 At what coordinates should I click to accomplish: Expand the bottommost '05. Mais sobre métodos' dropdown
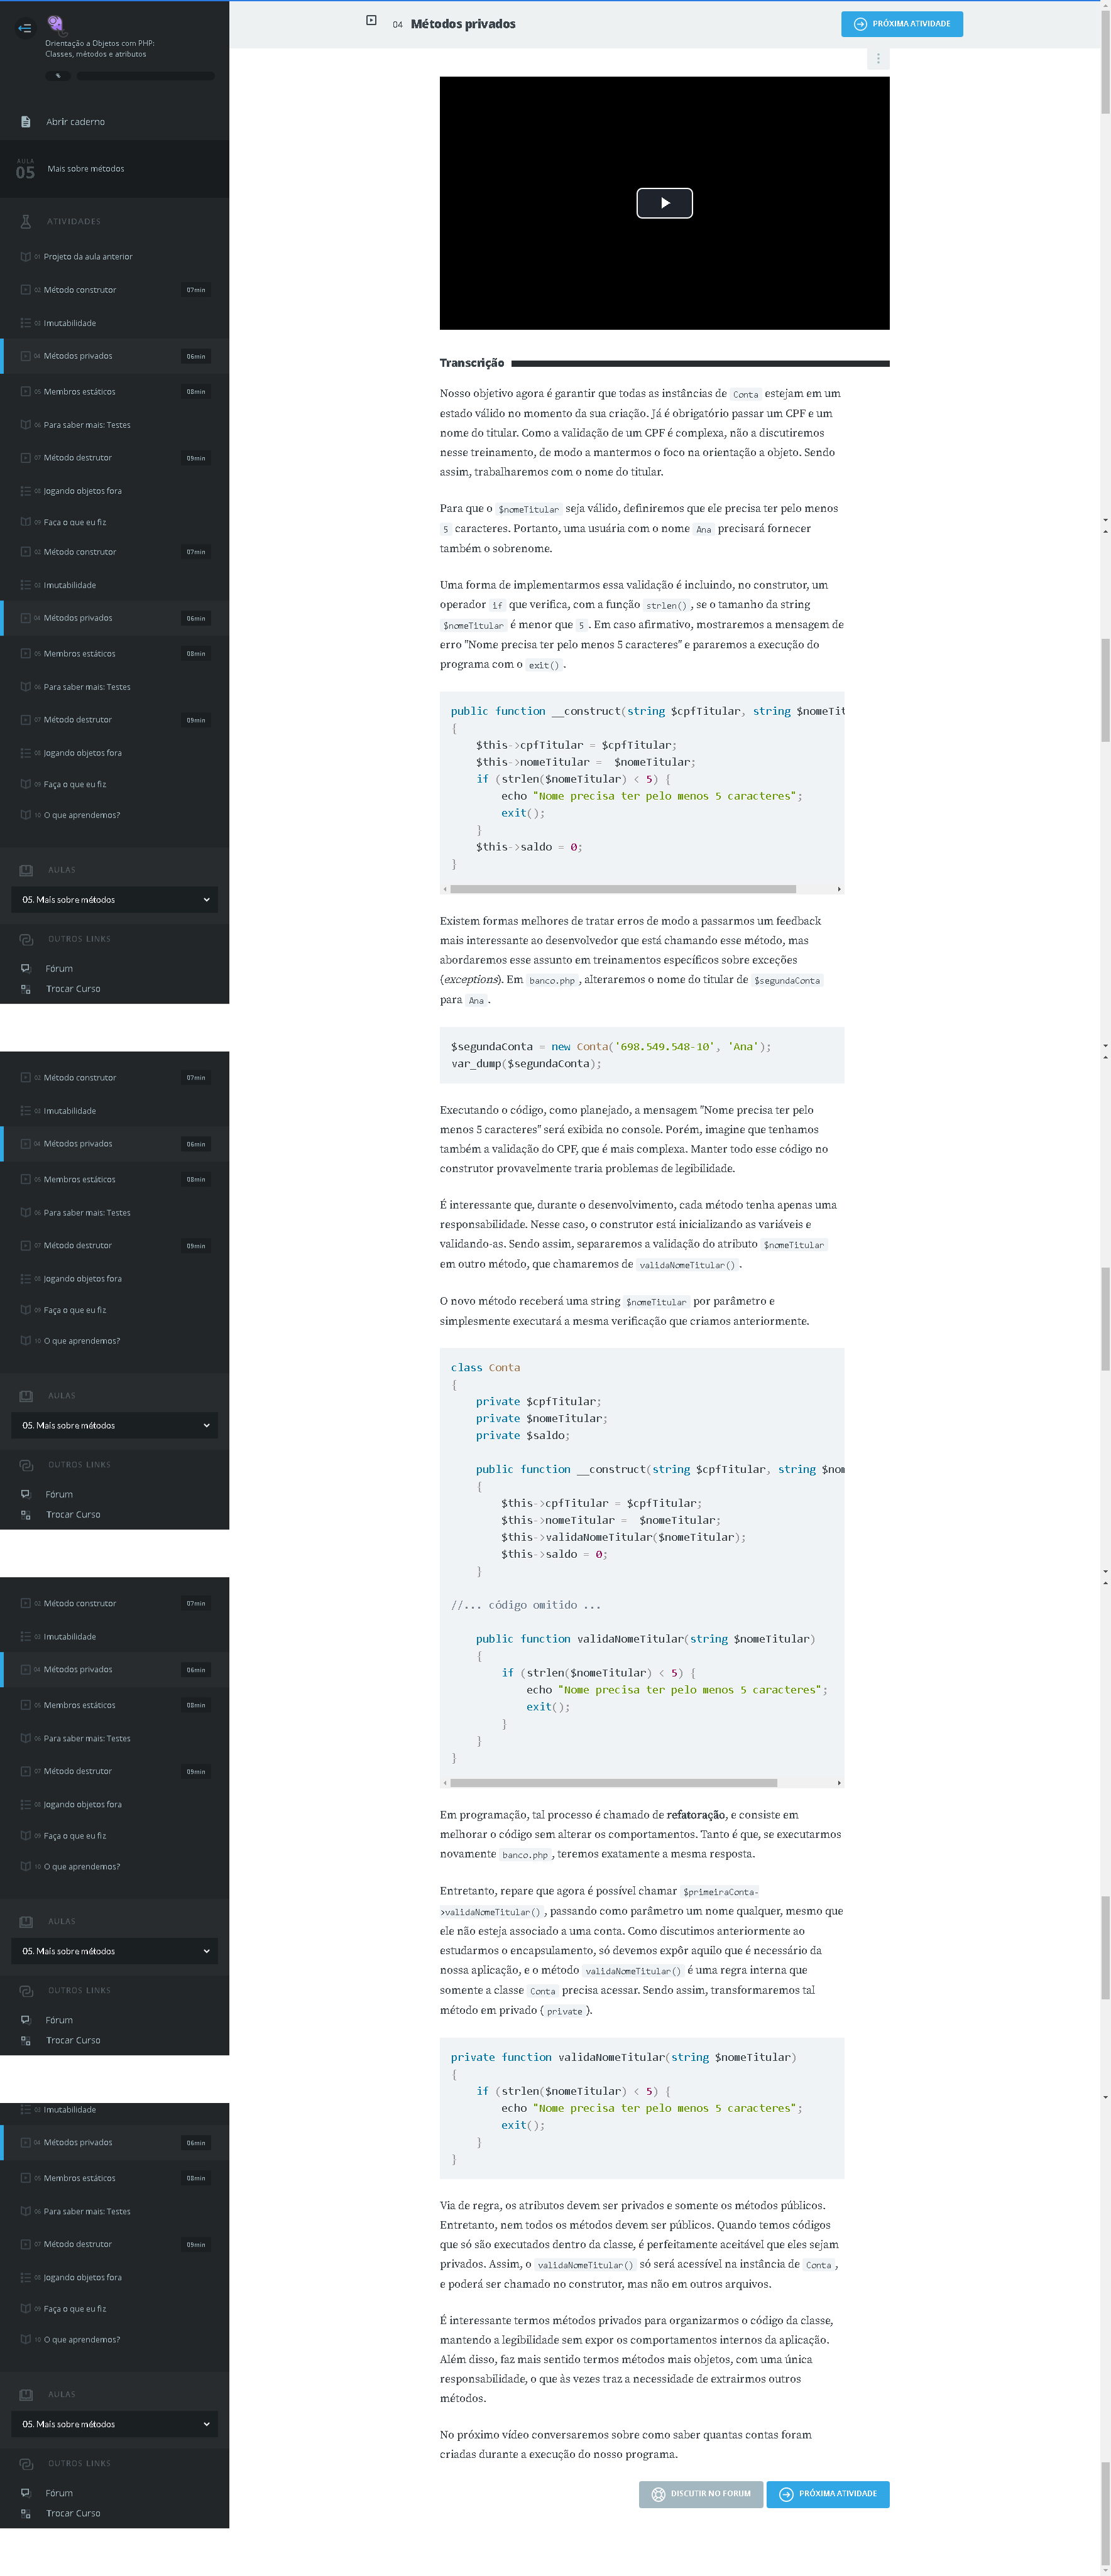coord(114,2423)
